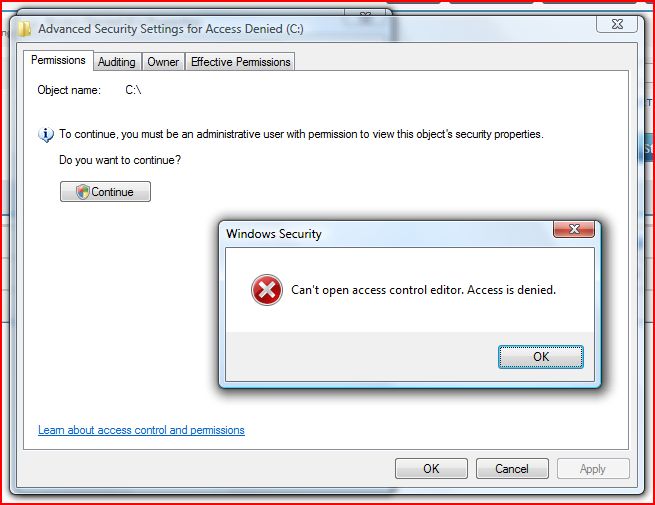The image size is (655, 505).
Task: Dismiss the error with the dialog's OK button
Action: pos(541,357)
